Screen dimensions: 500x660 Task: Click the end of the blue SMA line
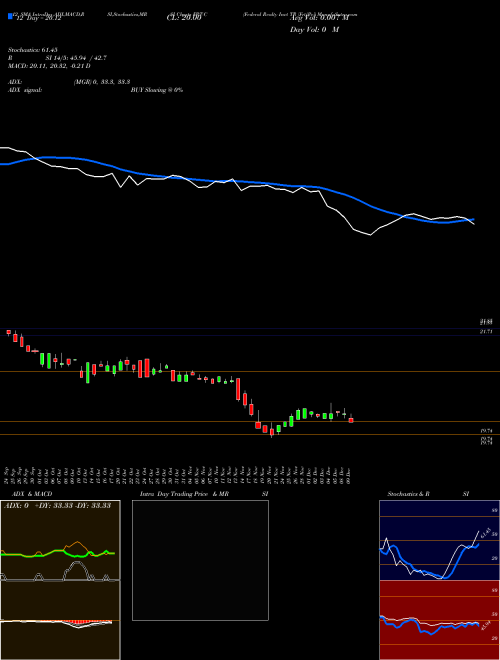(473, 219)
